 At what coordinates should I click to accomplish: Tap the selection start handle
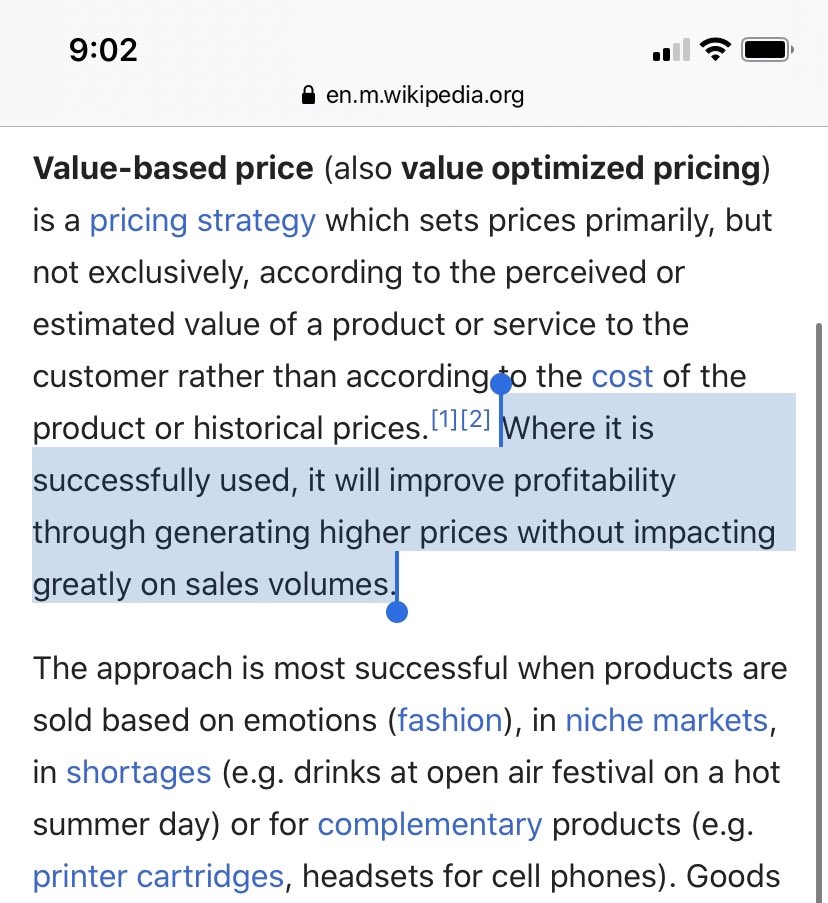(x=501, y=382)
